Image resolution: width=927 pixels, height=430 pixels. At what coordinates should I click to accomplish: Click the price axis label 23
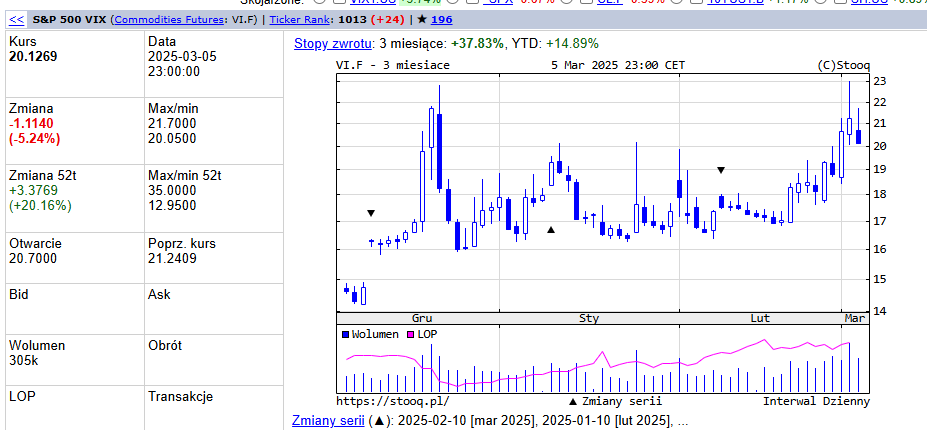point(880,80)
